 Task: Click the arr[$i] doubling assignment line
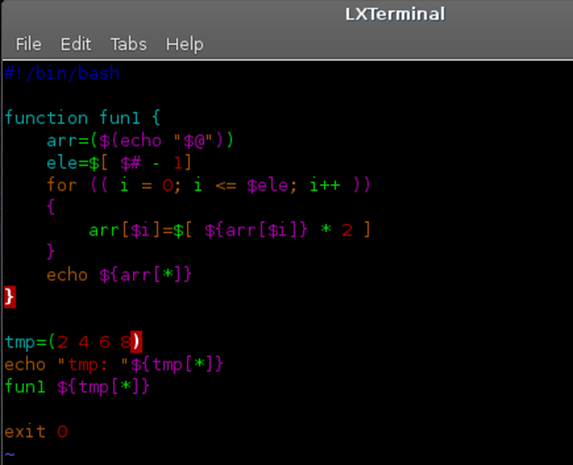pos(230,230)
